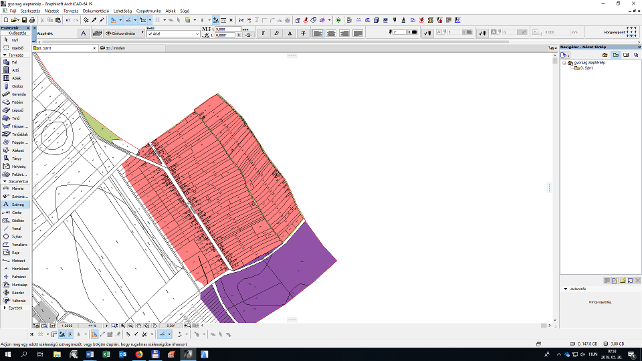Click the Print icon in main toolbar
The image size is (642, 361).
32,20
